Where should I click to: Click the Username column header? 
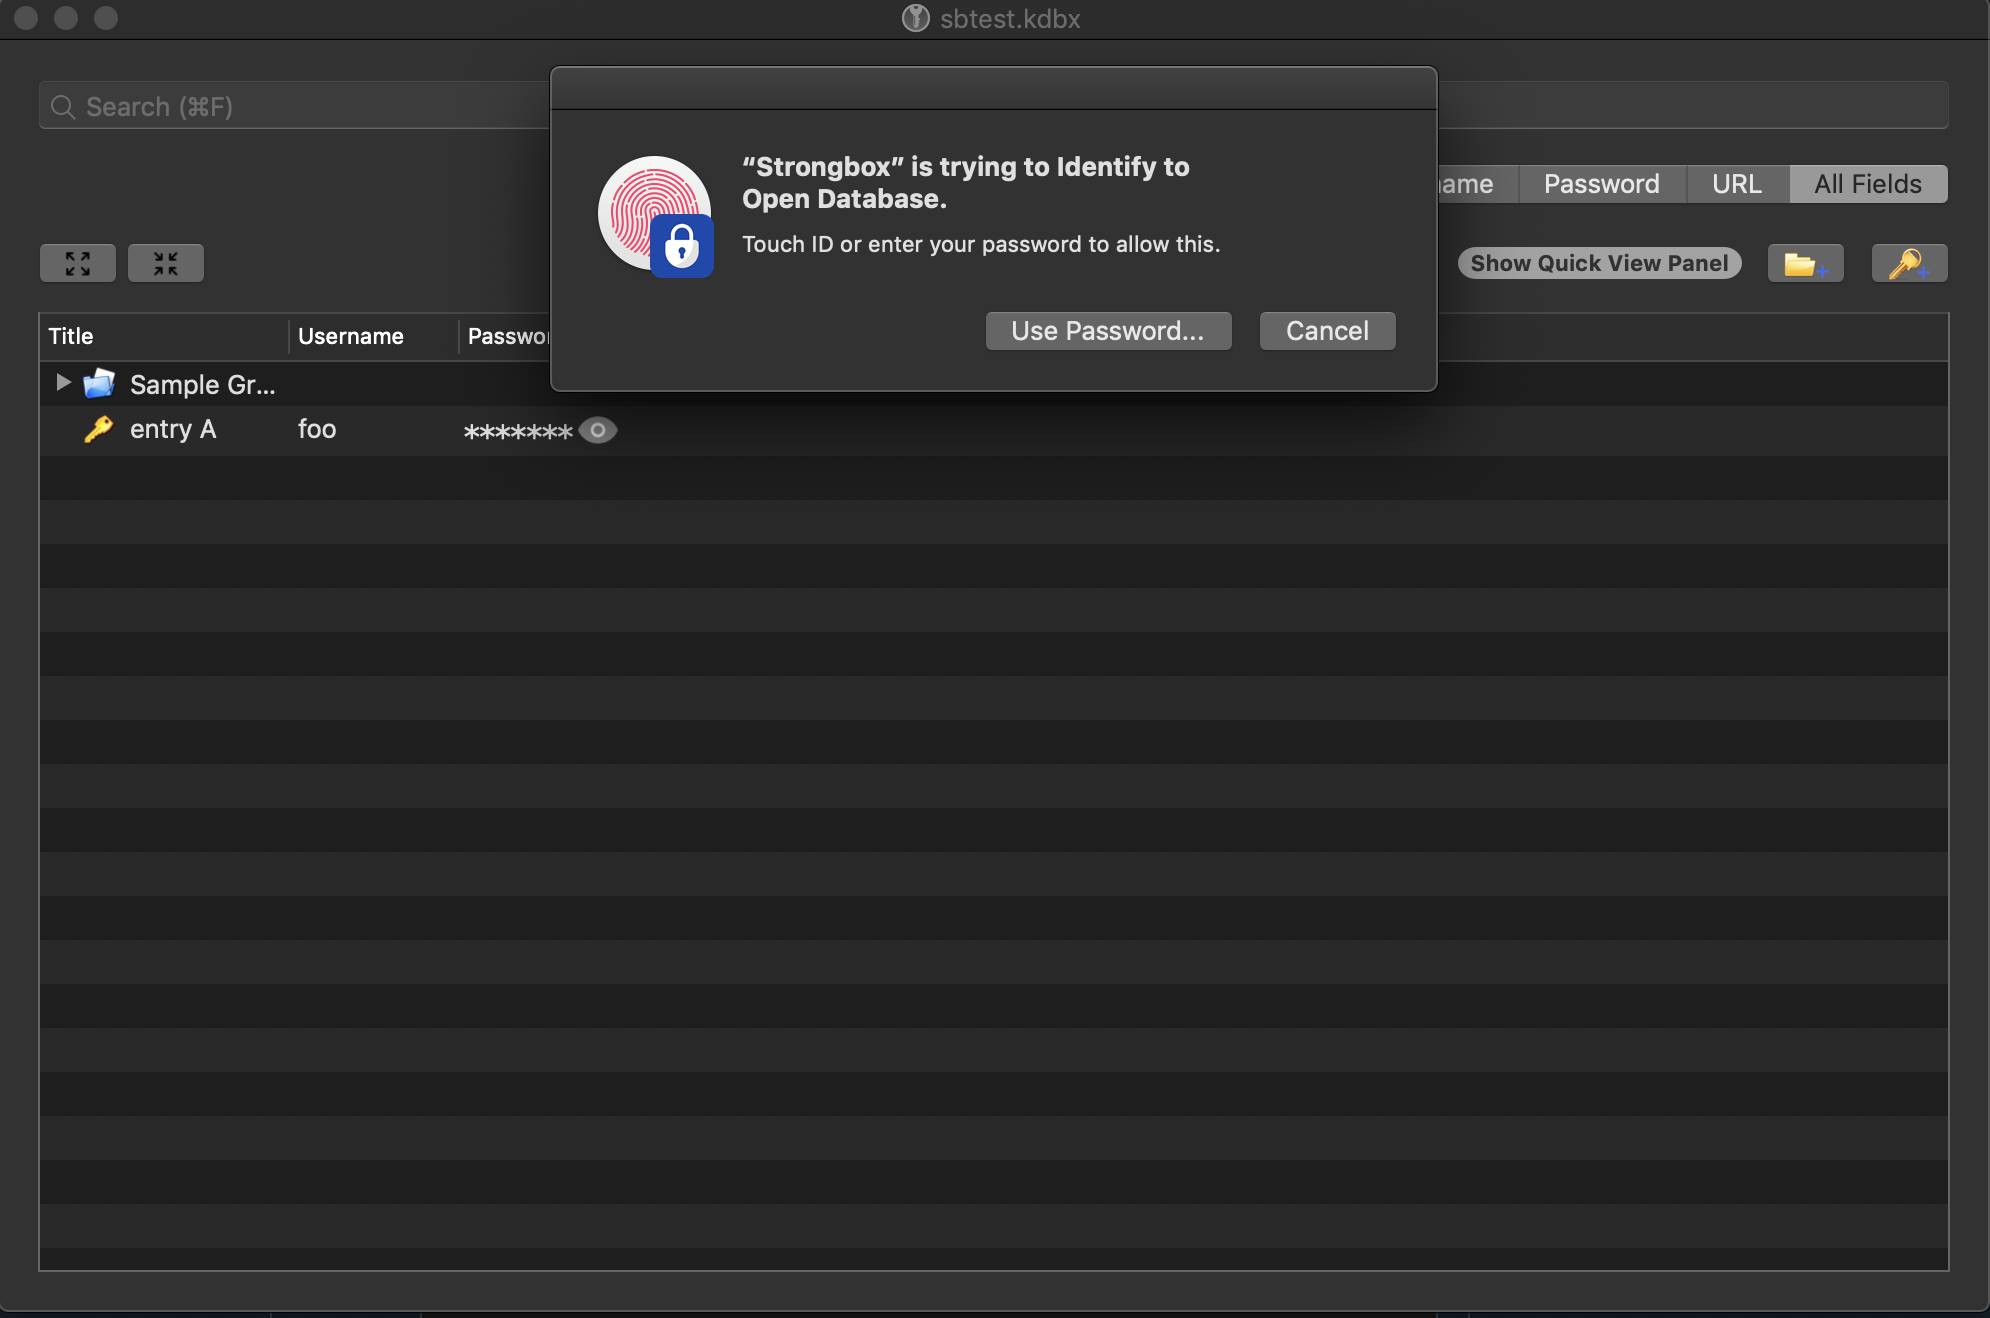350,336
